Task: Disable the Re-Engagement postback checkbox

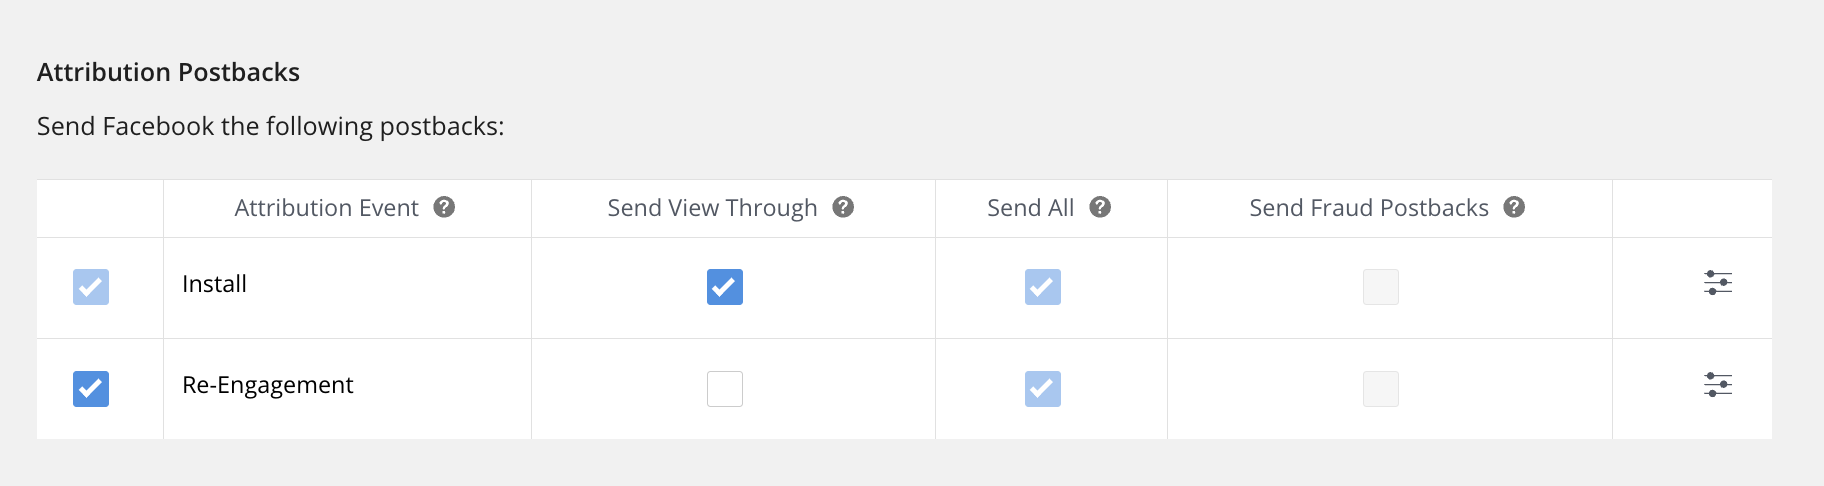Action: point(91,388)
